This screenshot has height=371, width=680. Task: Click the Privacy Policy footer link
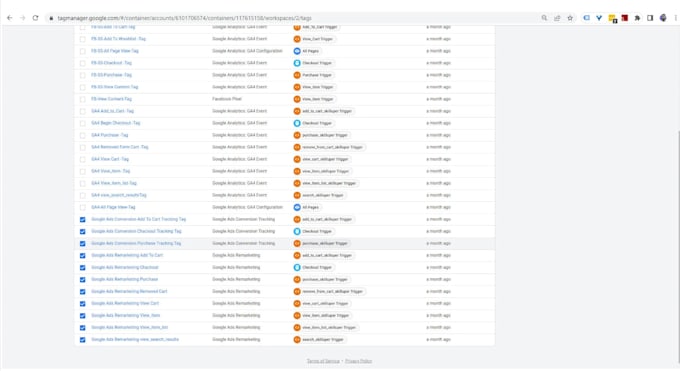click(x=359, y=361)
